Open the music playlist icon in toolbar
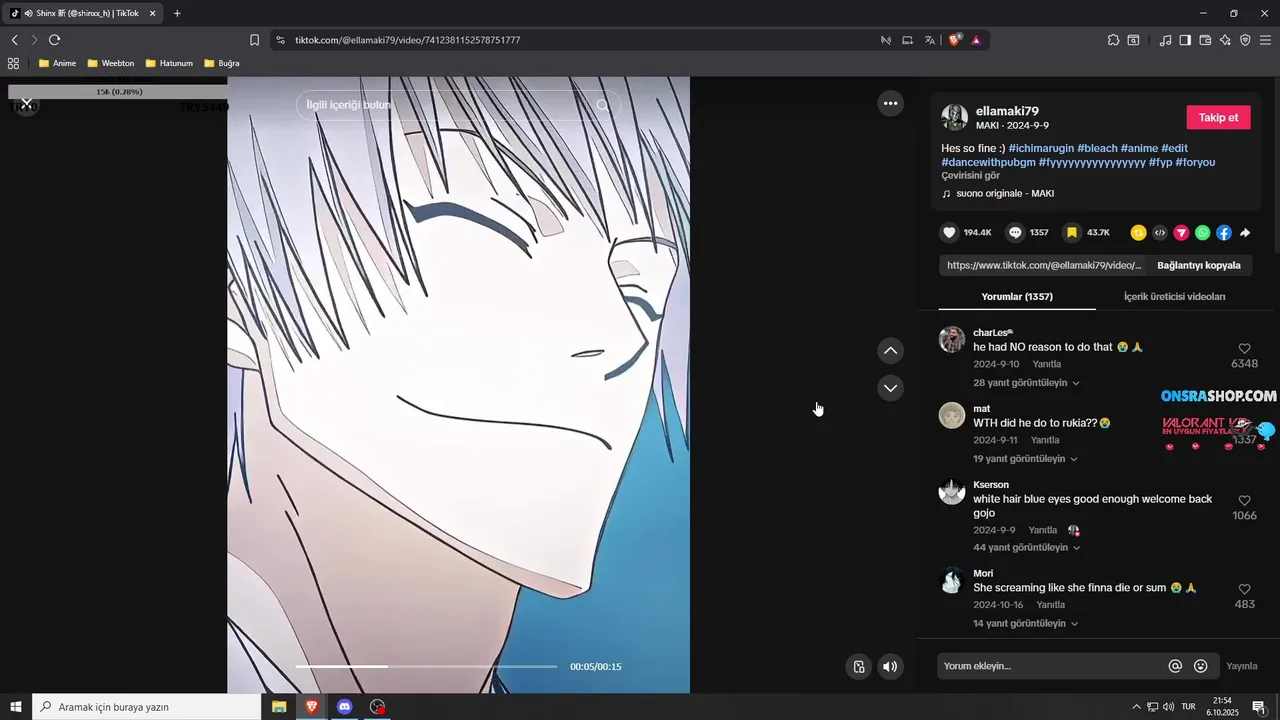 pos(1165,40)
